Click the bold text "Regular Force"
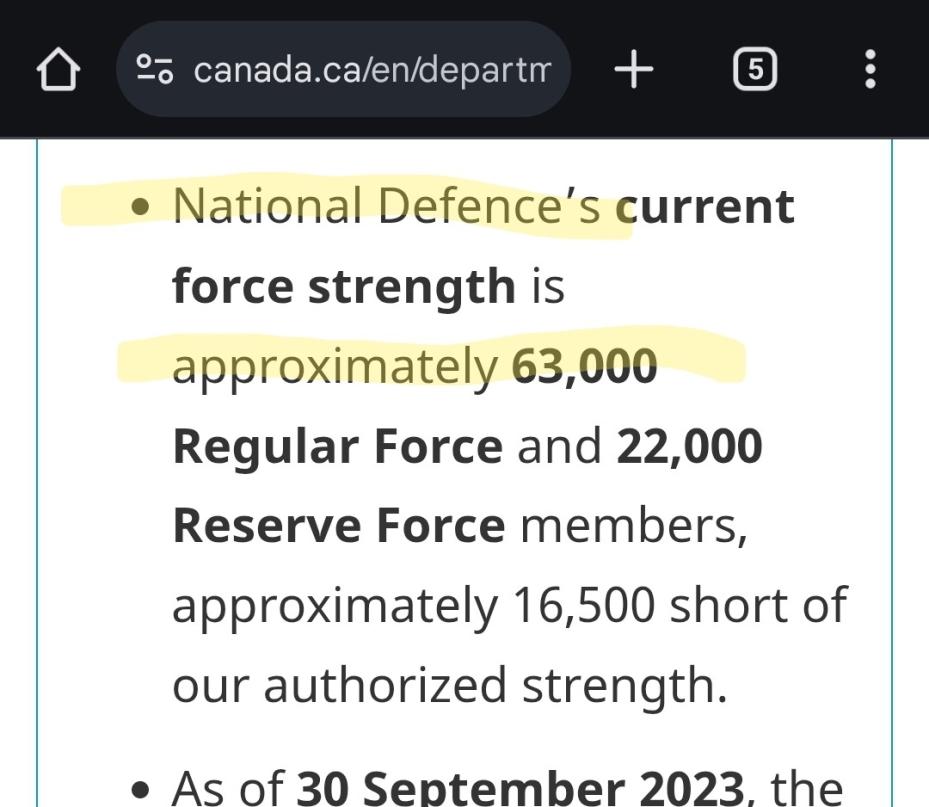 click(337, 446)
